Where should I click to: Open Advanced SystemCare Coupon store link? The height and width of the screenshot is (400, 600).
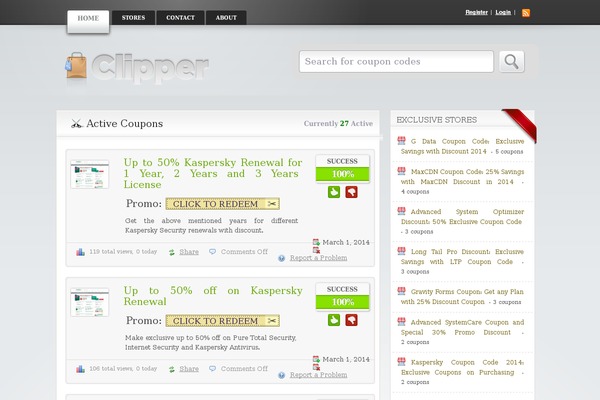463,327
